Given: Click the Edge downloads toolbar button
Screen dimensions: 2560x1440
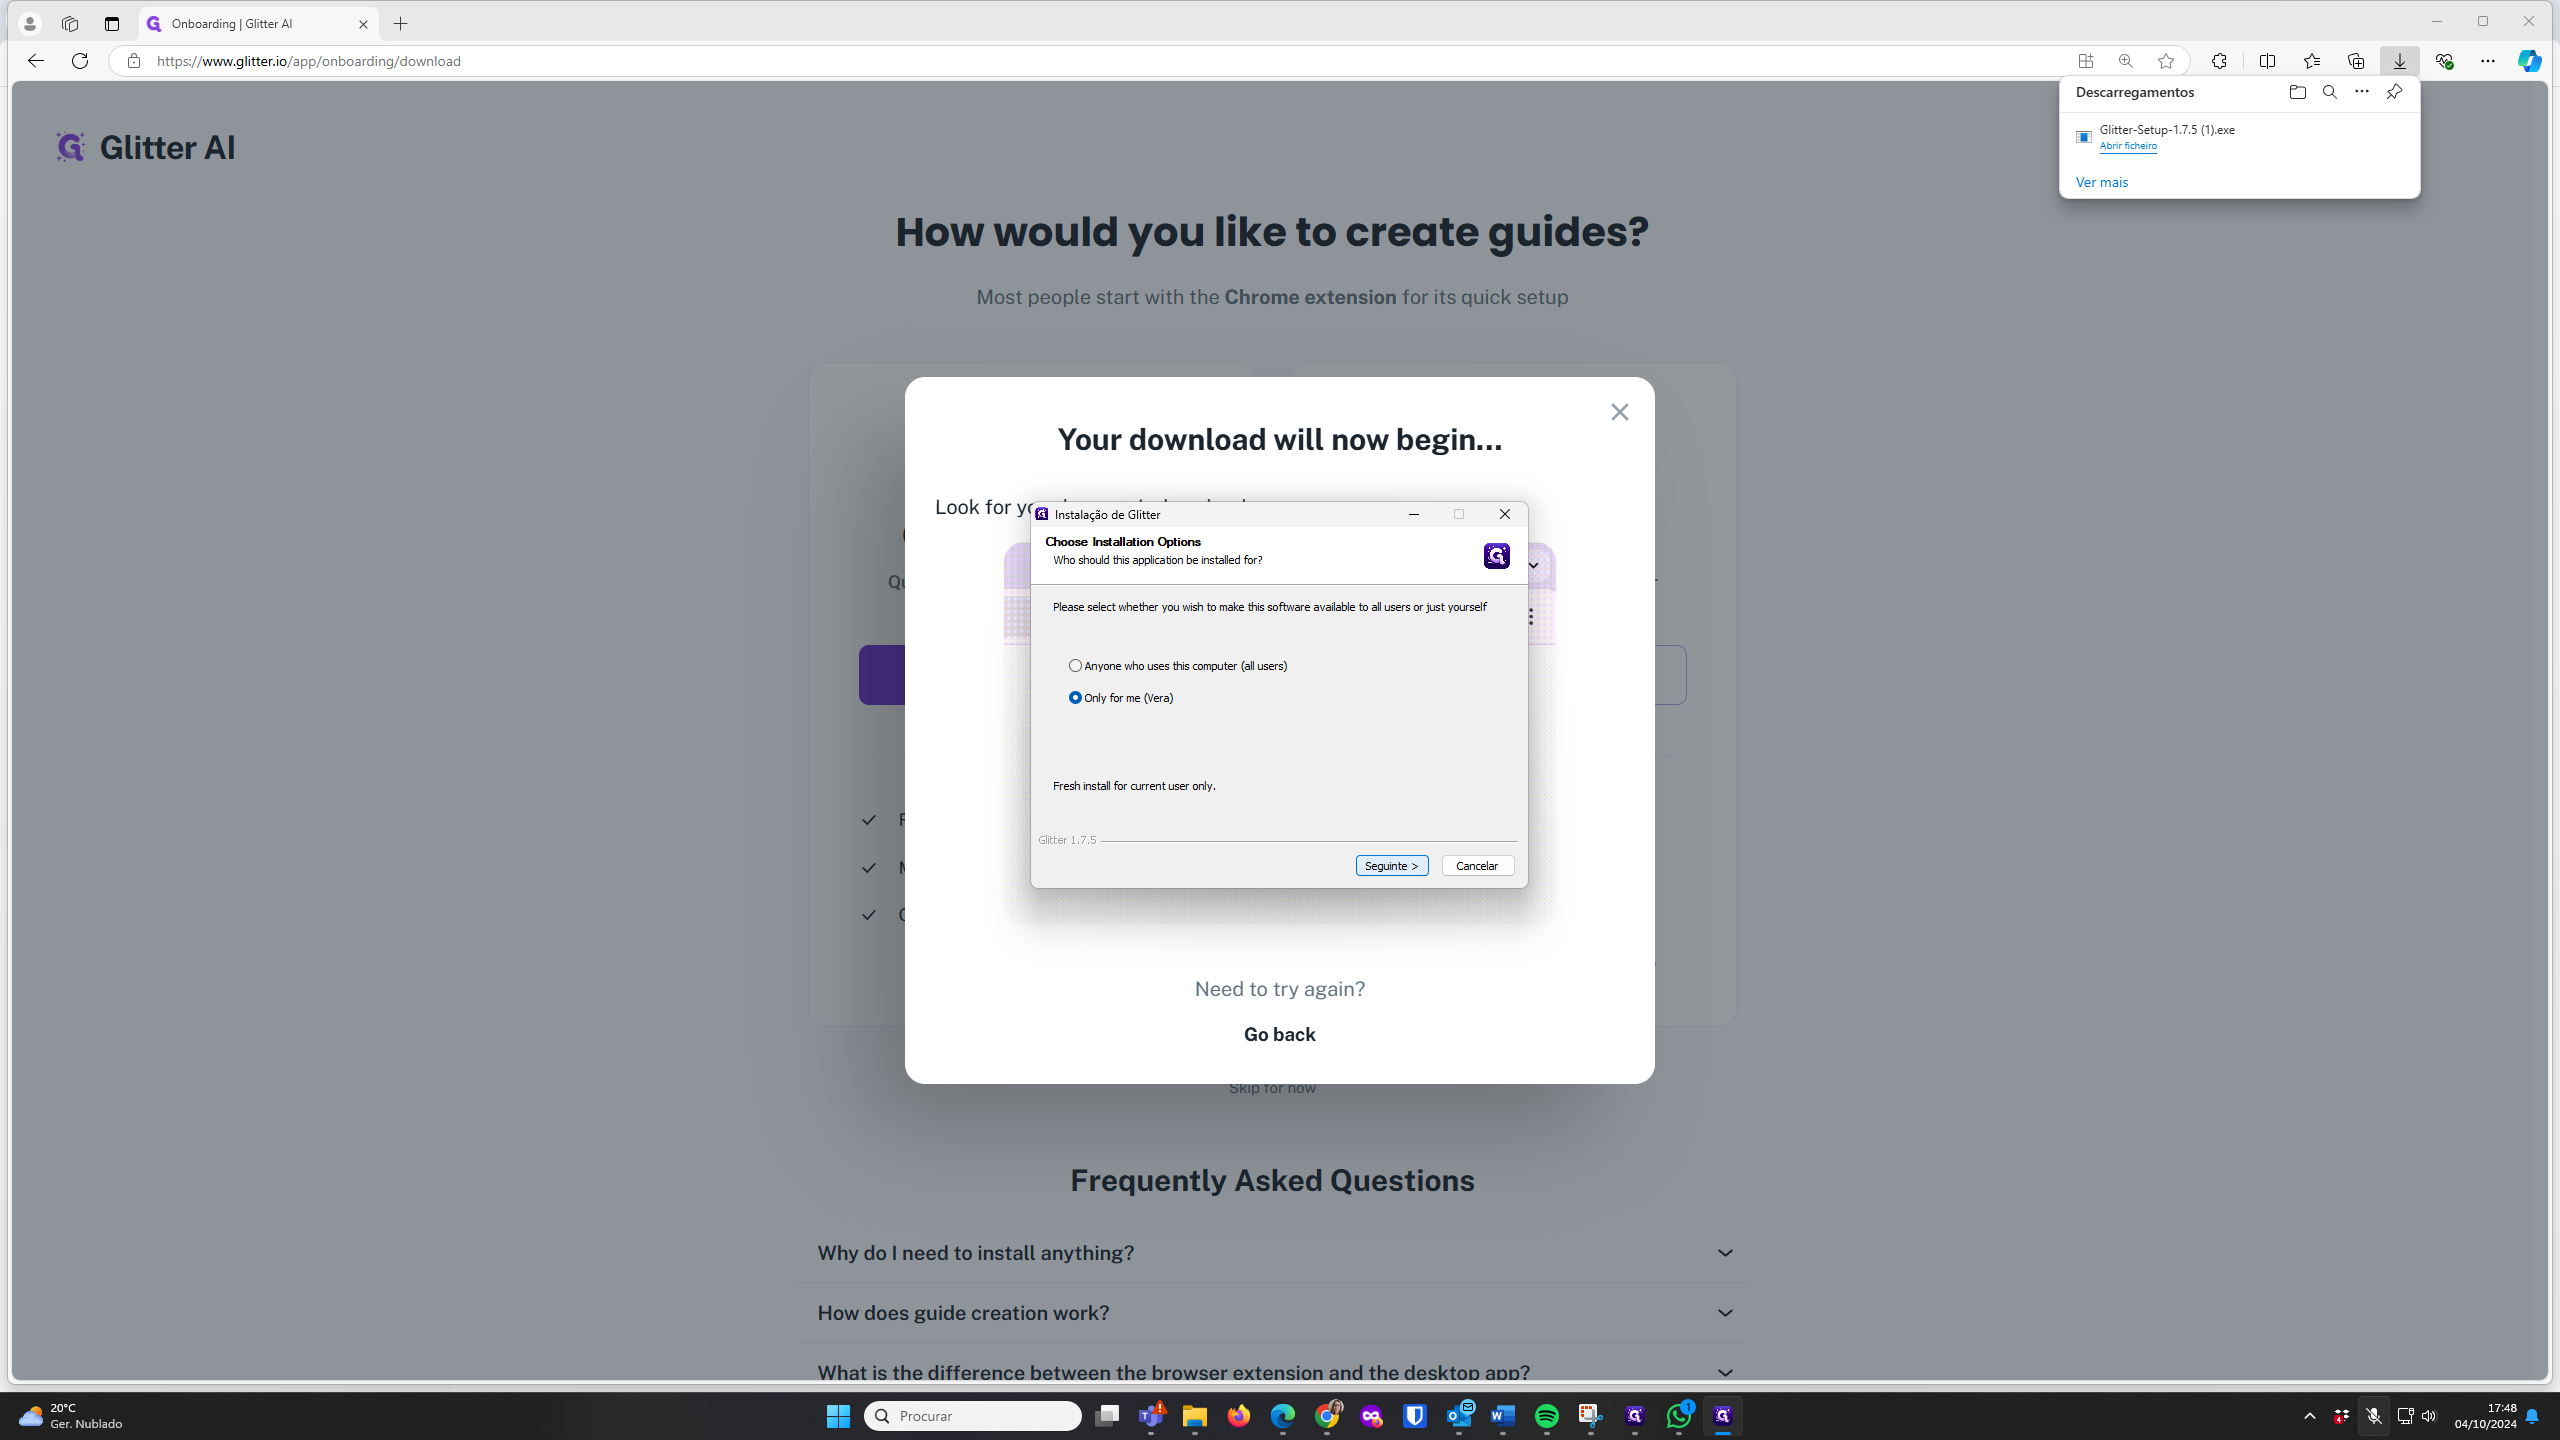Looking at the screenshot, I should (2399, 61).
